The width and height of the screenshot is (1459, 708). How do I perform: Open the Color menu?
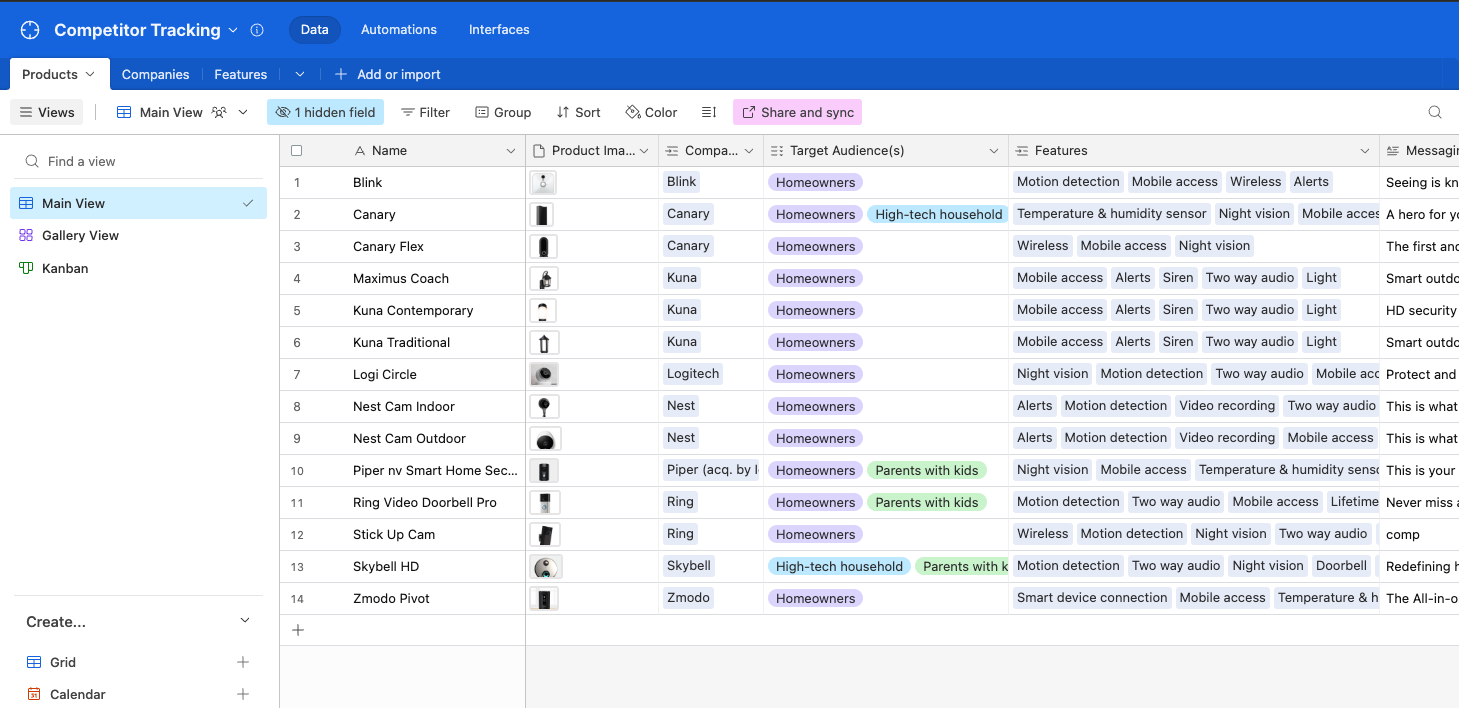click(x=651, y=112)
